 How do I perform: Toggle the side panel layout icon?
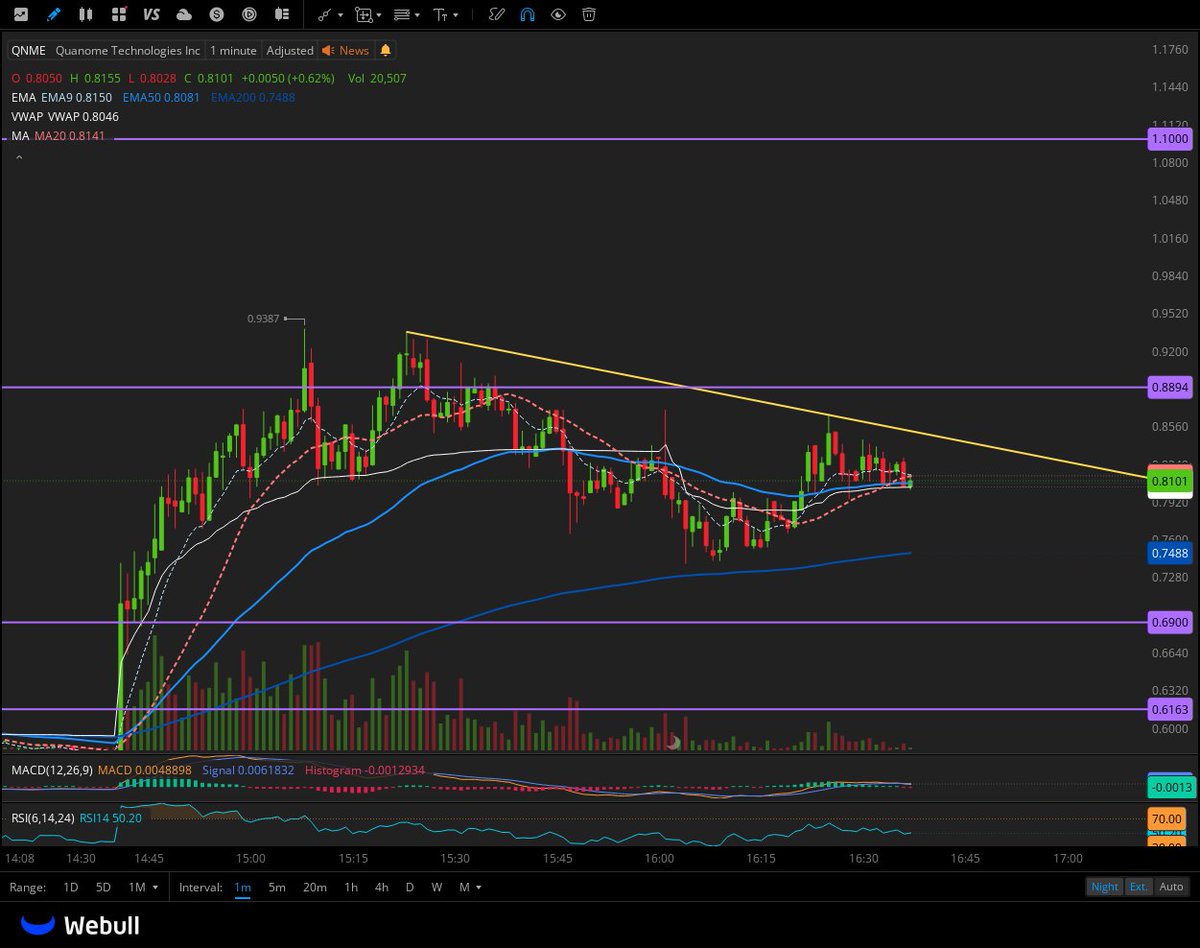[282, 14]
